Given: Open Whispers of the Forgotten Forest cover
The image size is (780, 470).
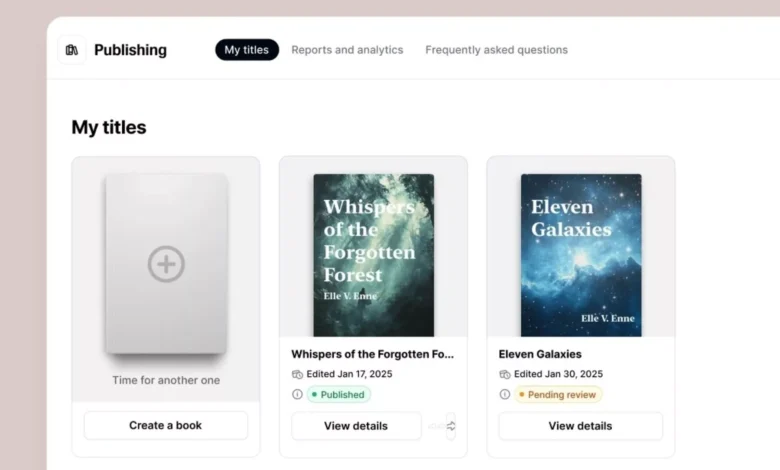Looking at the screenshot, I should click(x=373, y=255).
